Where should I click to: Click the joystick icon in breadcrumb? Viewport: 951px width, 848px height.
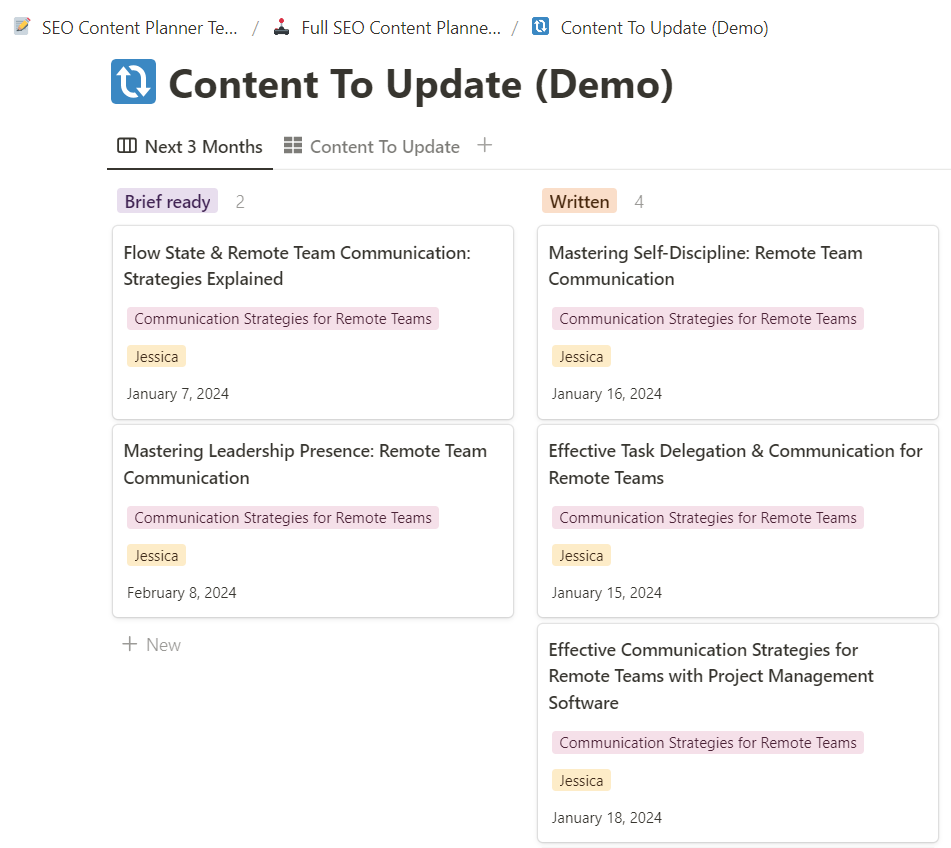point(282,27)
